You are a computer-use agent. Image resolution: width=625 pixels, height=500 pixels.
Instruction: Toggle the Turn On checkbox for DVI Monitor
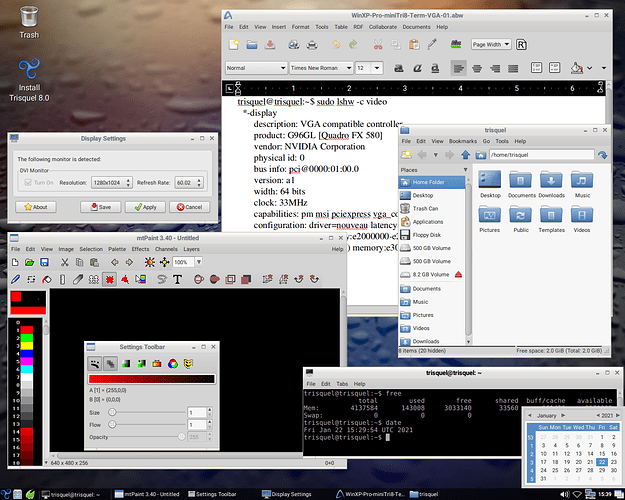(x=28, y=183)
